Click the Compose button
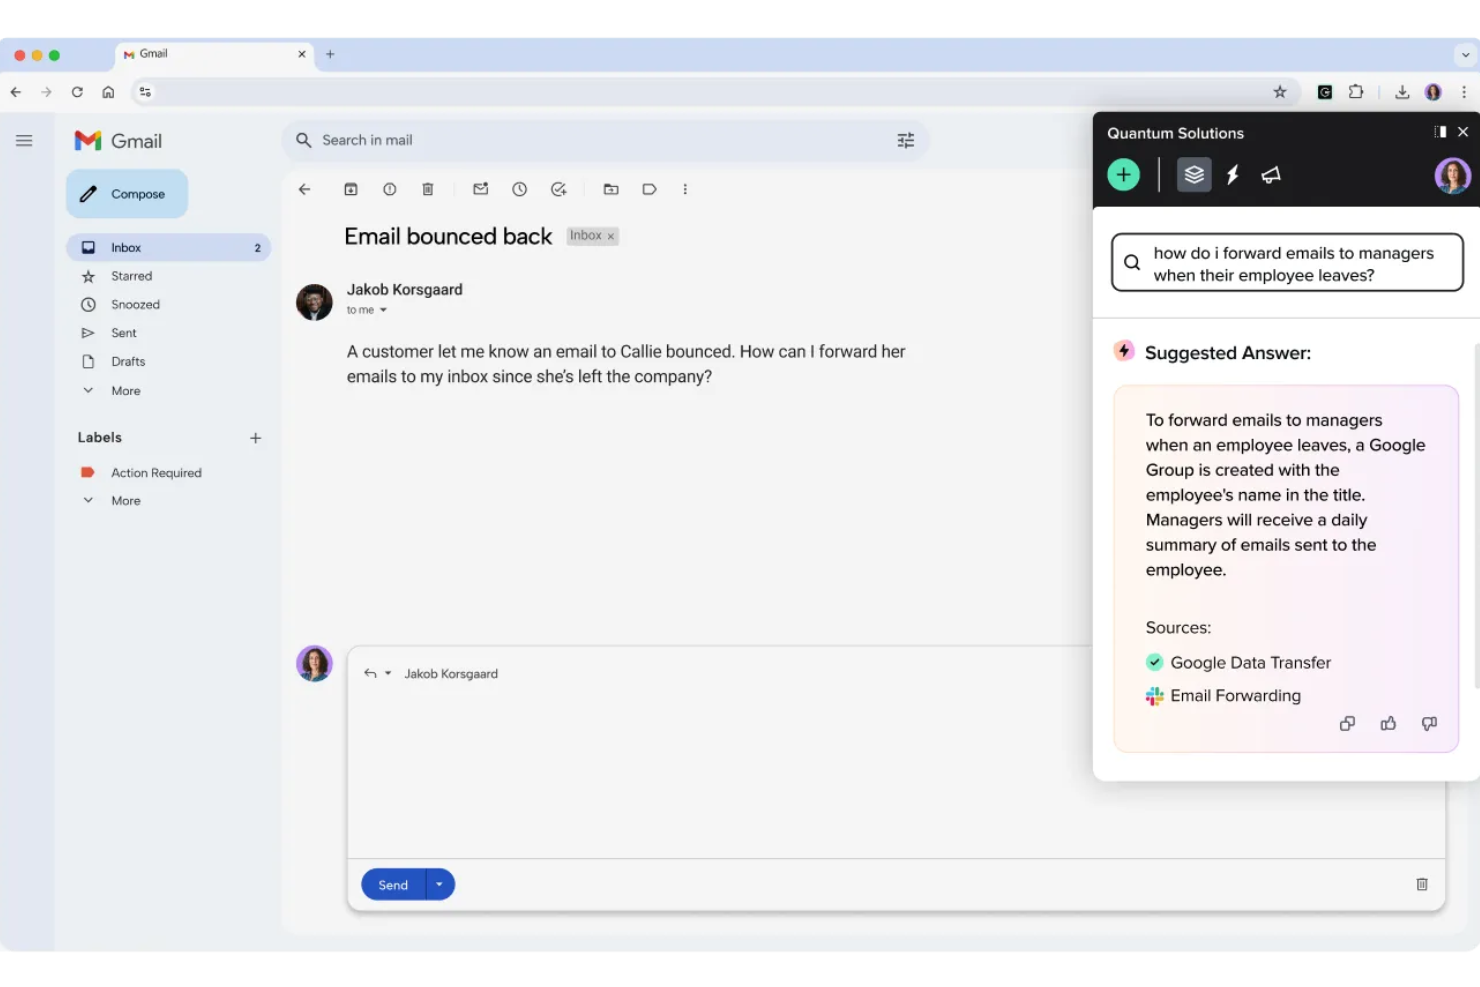The height and width of the screenshot is (987, 1480). [x=126, y=193]
